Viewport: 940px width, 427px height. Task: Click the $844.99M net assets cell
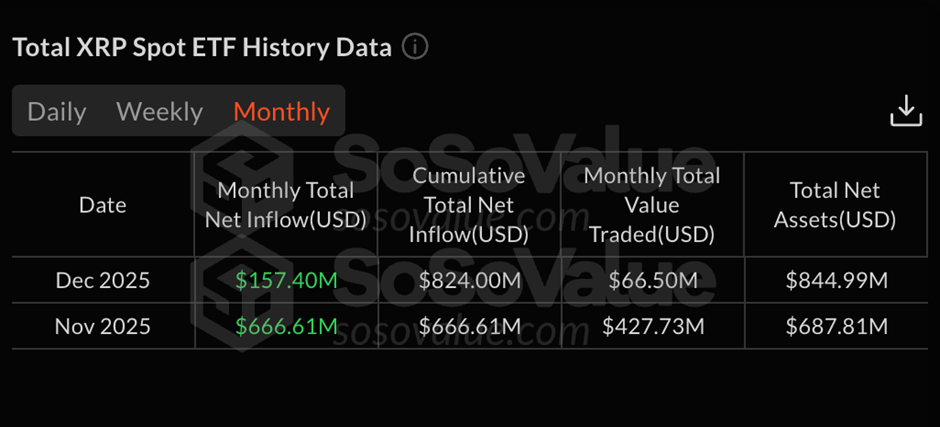[836, 281]
